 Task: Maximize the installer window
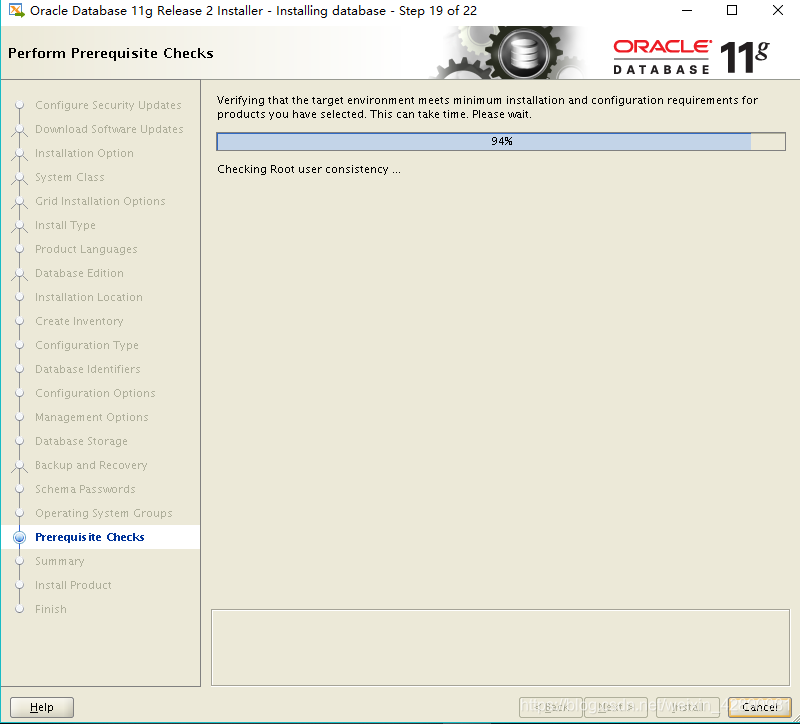[x=732, y=10]
